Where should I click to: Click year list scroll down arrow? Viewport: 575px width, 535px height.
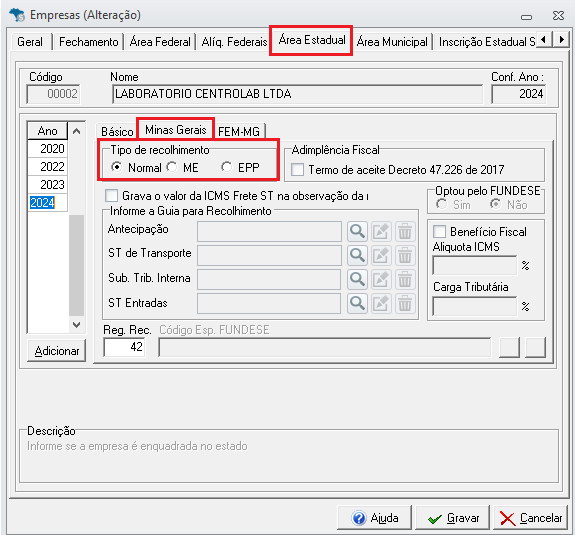77,325
